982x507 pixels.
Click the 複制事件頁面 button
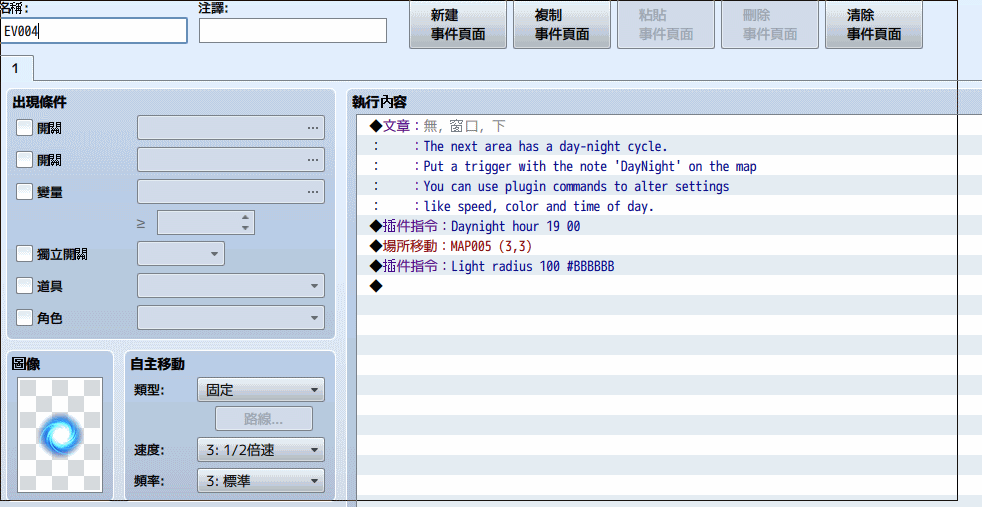coord(562,24)
